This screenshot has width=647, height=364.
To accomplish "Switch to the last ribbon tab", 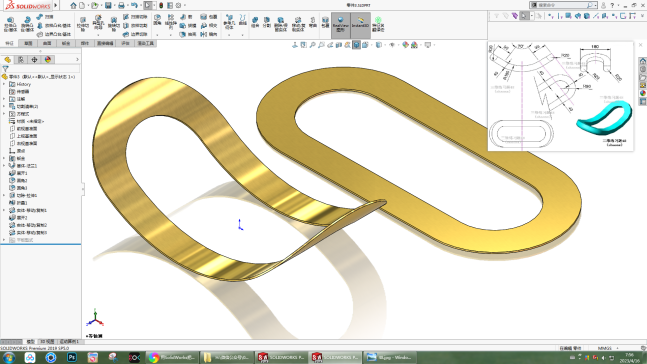I will tap(145, 43).
